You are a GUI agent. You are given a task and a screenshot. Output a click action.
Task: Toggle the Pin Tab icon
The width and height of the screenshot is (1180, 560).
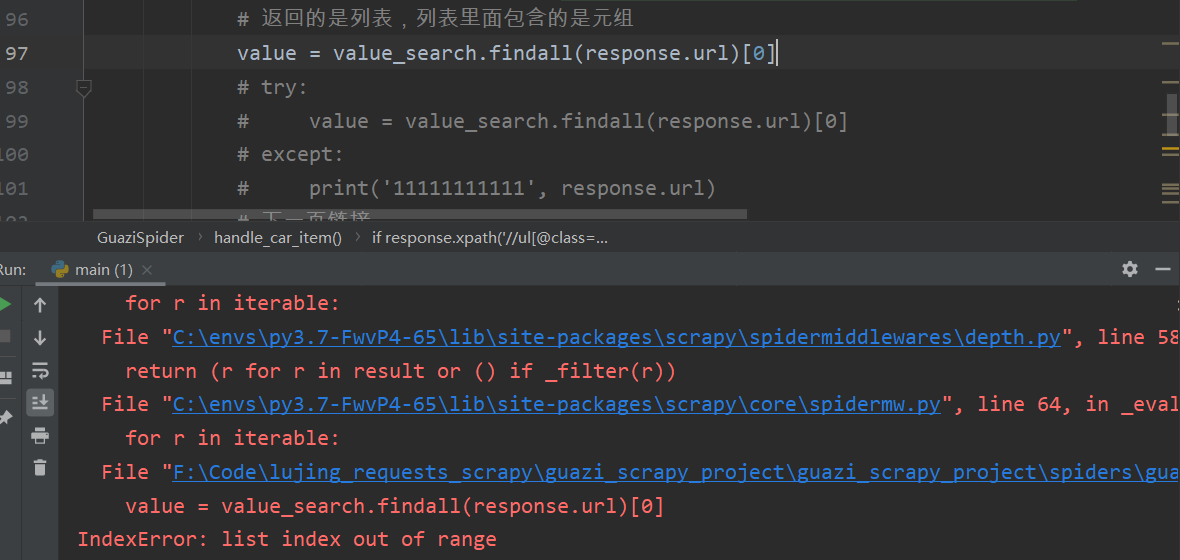coord(5,417)
